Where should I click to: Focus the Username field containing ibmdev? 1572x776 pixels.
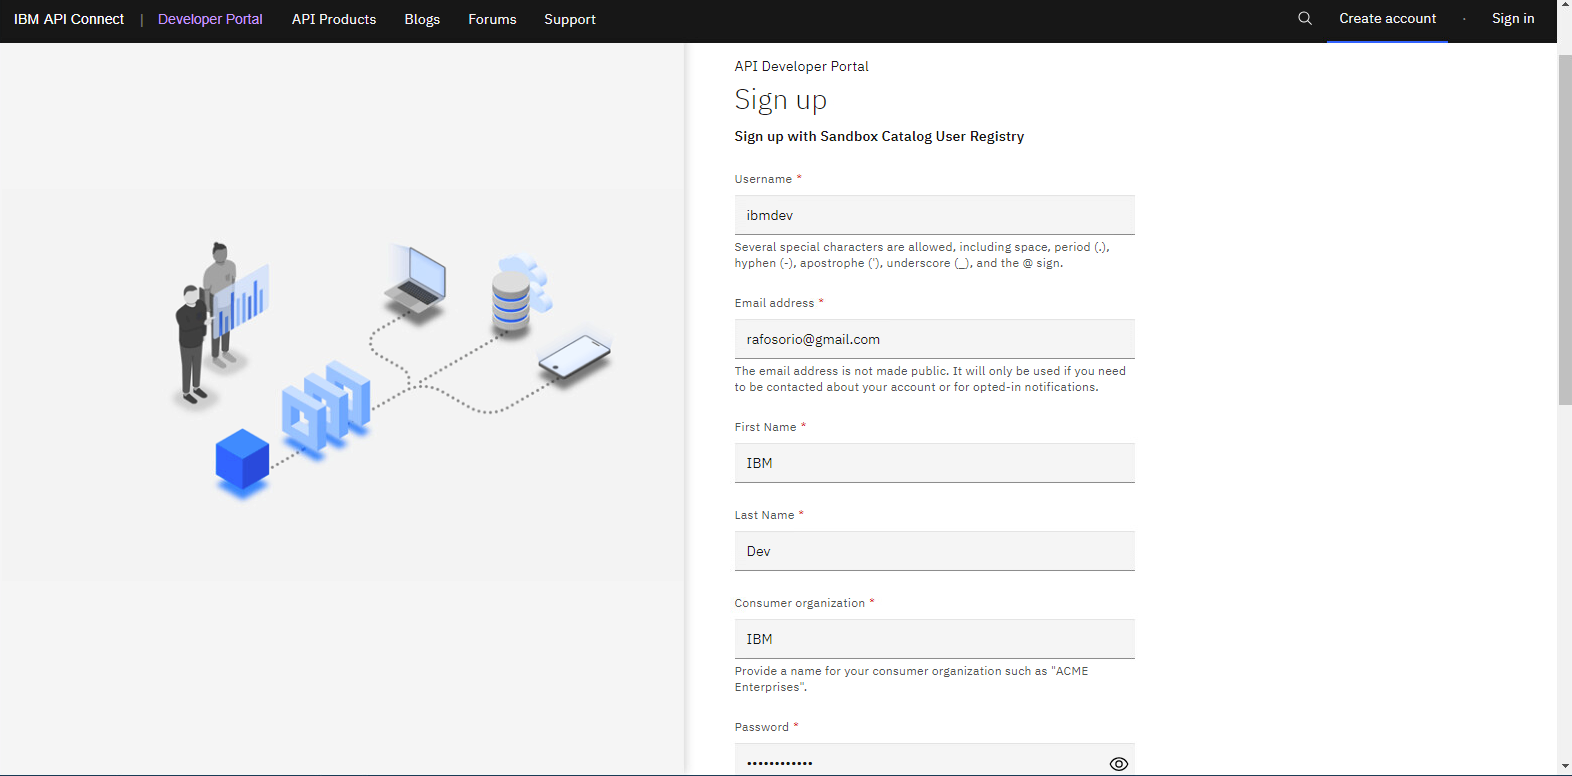(x=934, y=215)
